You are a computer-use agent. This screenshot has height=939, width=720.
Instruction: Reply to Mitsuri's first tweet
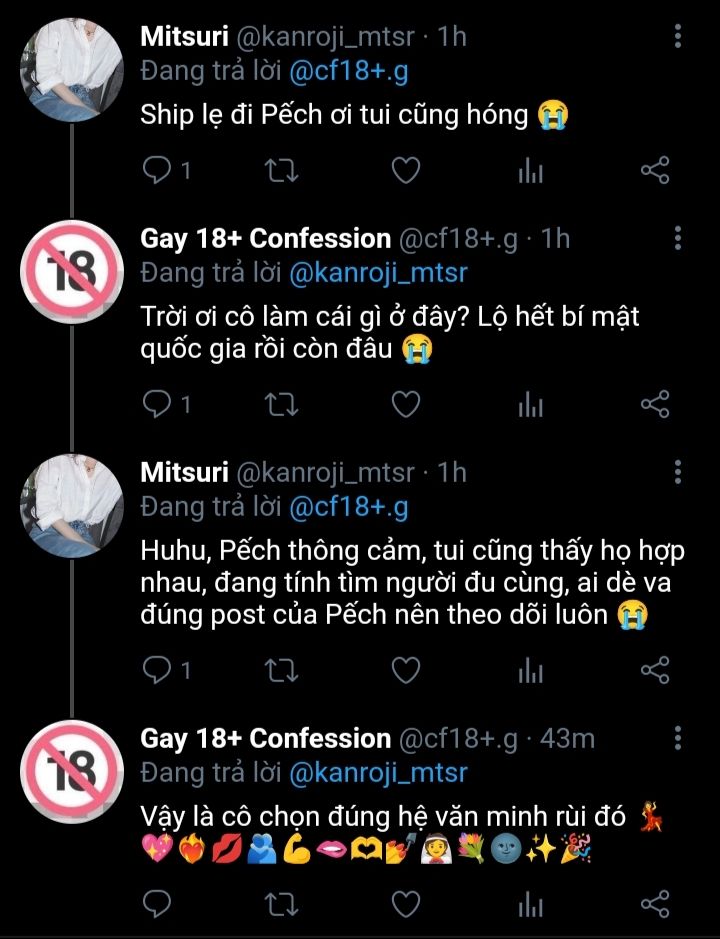click(157, 171)
